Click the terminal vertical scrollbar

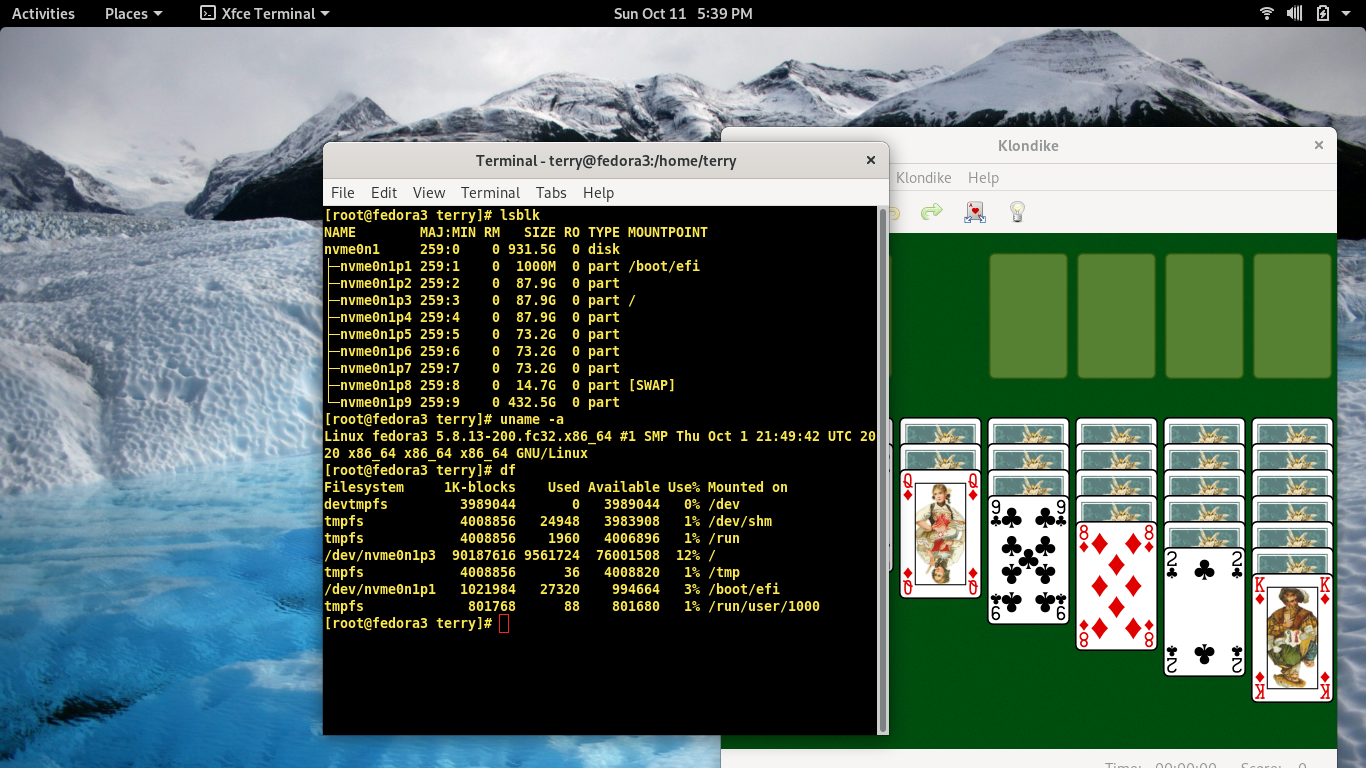882,470
